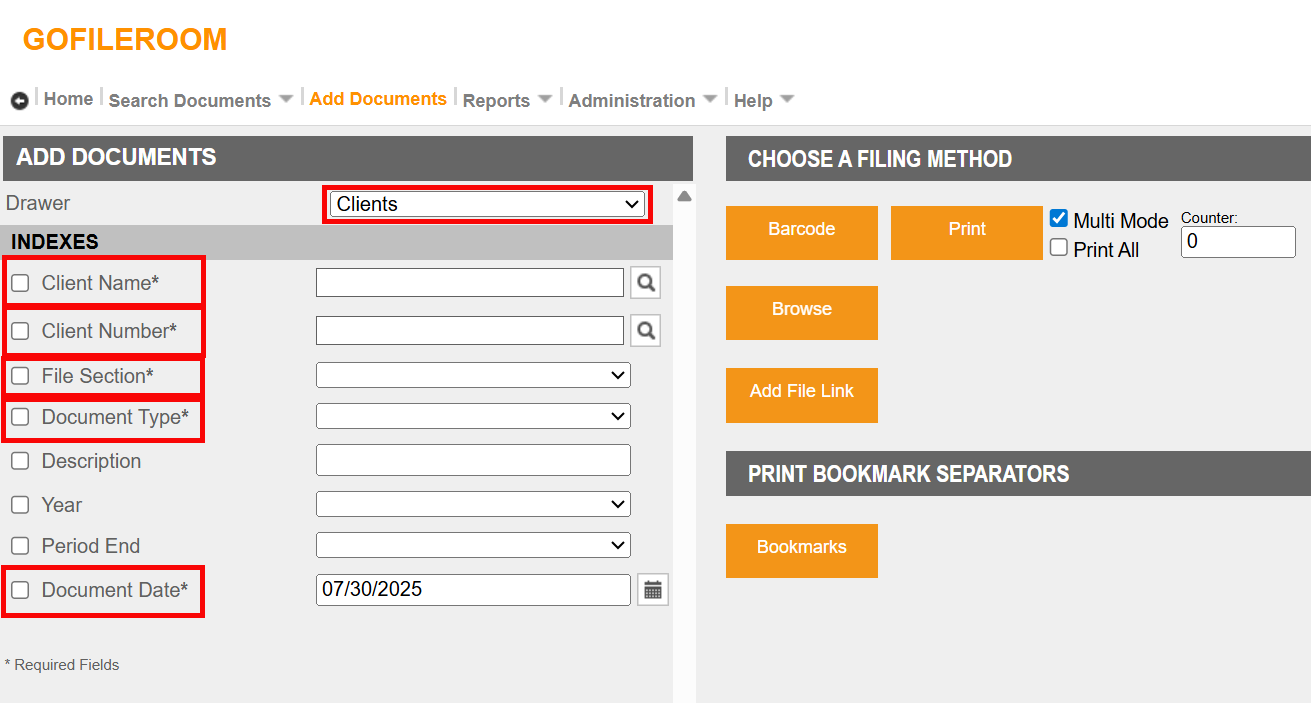Click the scroll up arrow beside Drawer
The height and width of the screenshot is (703, 1311).
684,196
